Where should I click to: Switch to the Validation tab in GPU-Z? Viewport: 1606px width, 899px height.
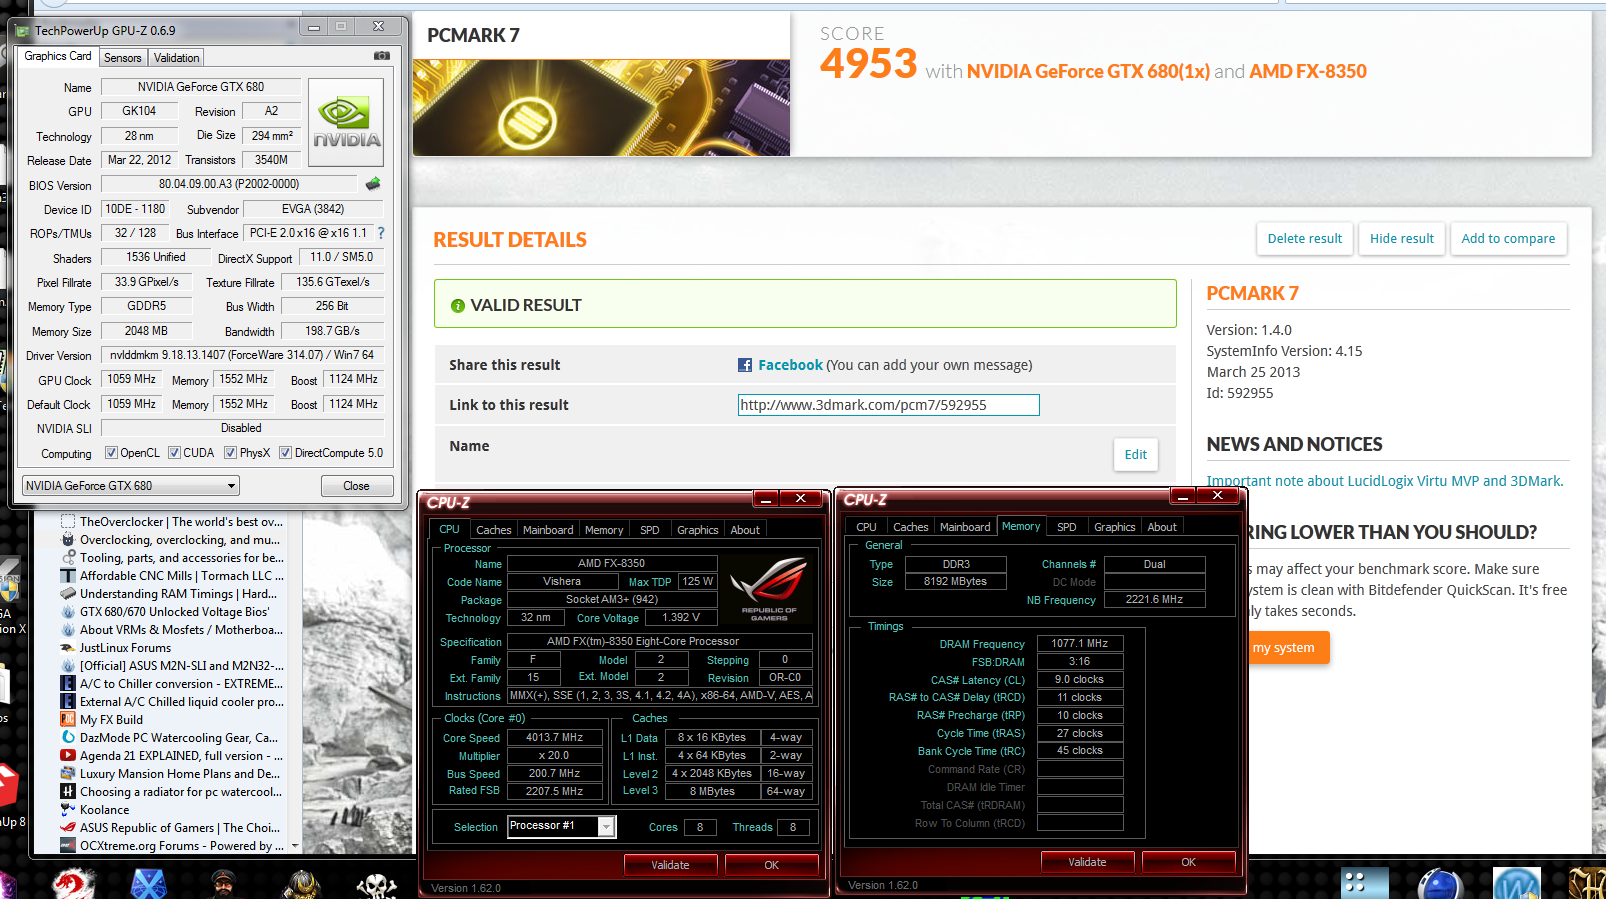tap(177, 58)
